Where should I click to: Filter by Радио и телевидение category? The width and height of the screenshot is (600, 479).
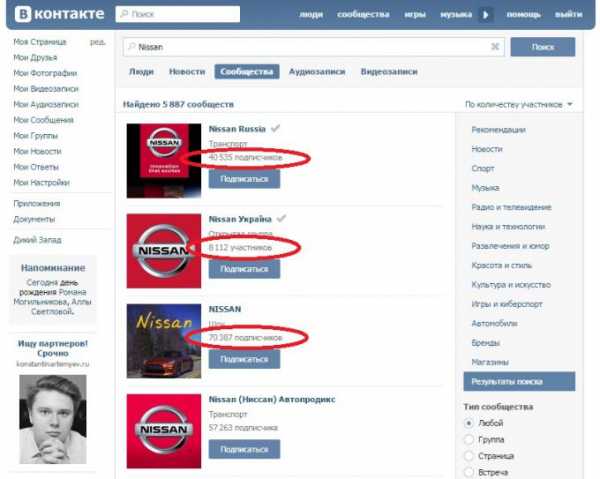[511, 207]
